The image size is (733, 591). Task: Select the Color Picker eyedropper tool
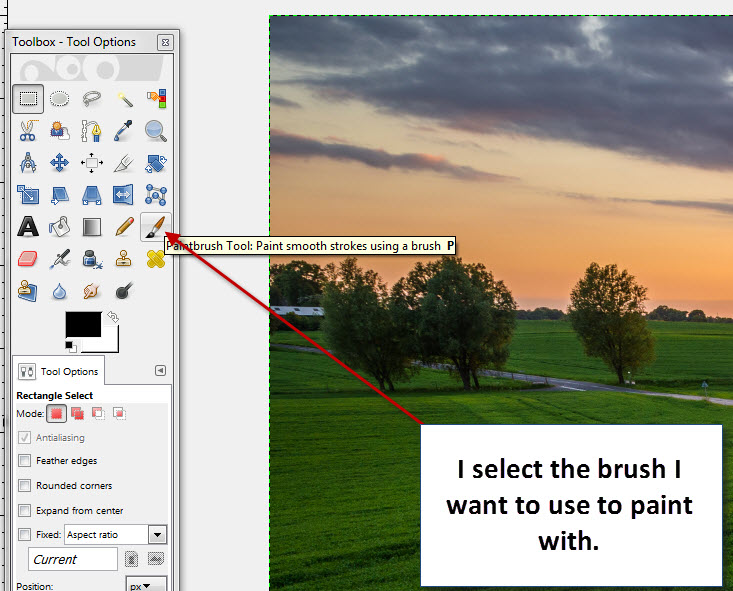coord(124,131)
